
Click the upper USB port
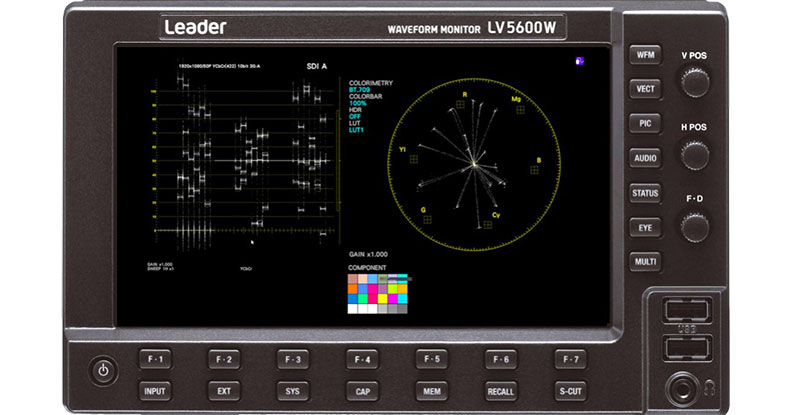pos(687,310)
